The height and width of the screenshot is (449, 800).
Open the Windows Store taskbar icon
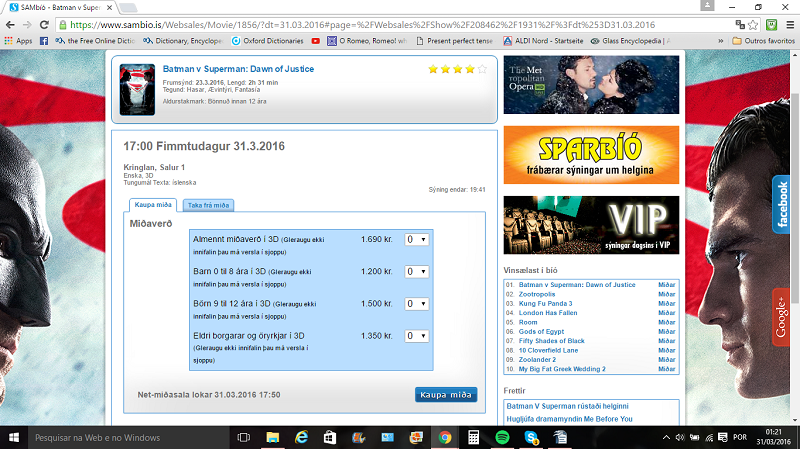pyautogui.click(x=330, y=438)
